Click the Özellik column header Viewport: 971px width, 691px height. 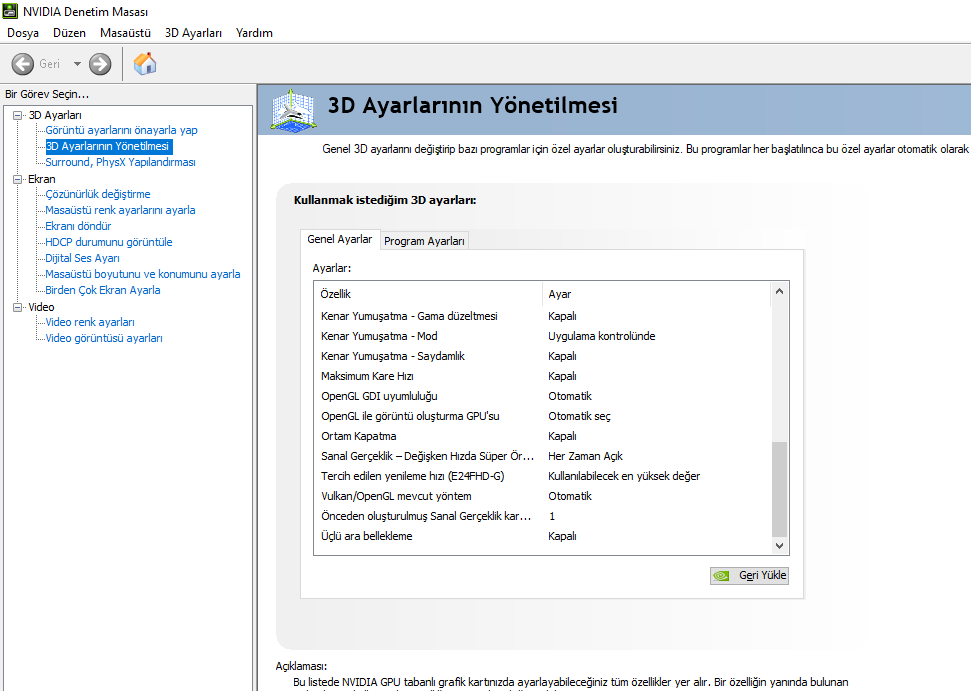(x=429, y=294)
